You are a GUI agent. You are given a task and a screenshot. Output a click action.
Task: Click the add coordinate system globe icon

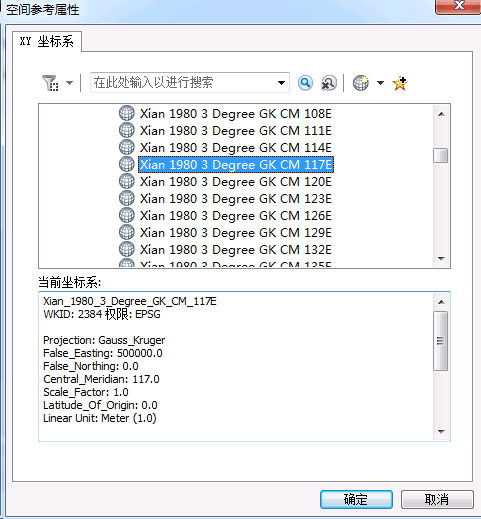click(361, 83)
